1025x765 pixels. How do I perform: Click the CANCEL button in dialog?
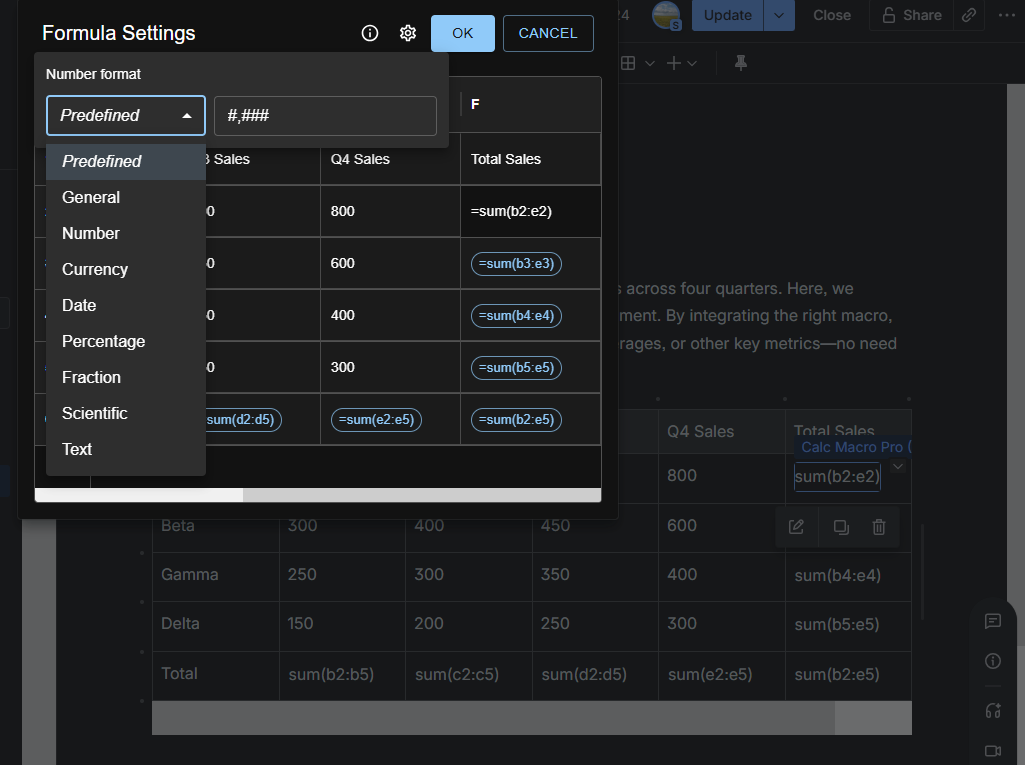coord(547,33)
